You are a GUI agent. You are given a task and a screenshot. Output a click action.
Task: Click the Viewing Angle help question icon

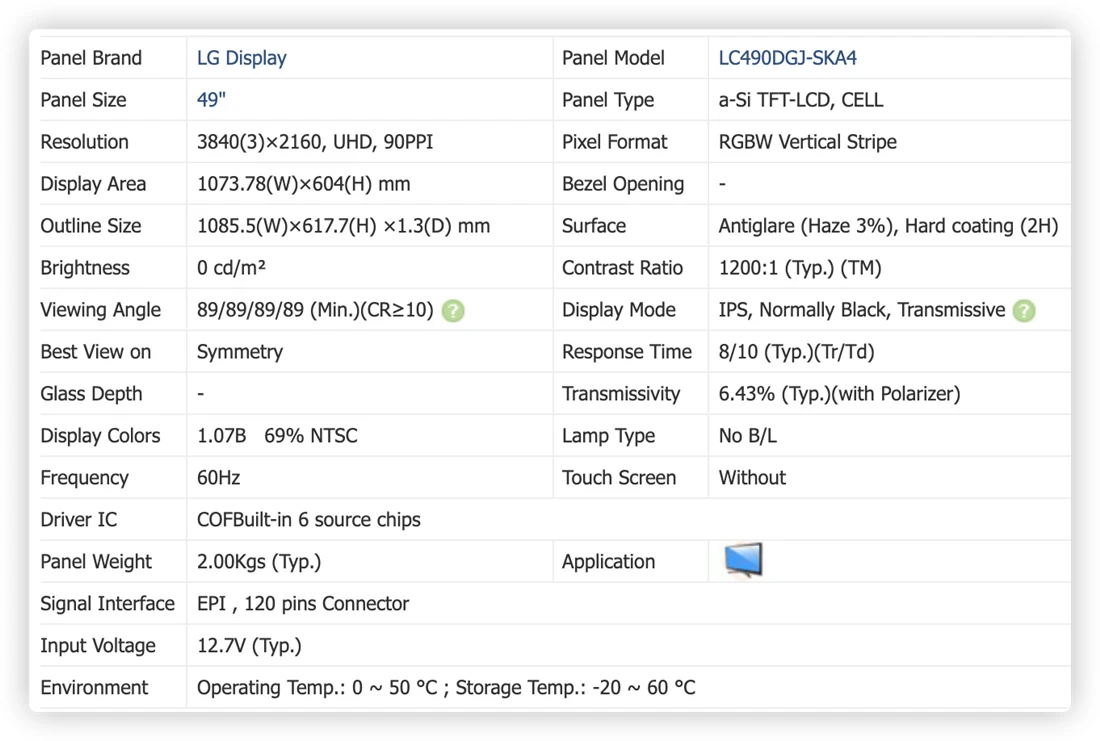pos(453,311)
